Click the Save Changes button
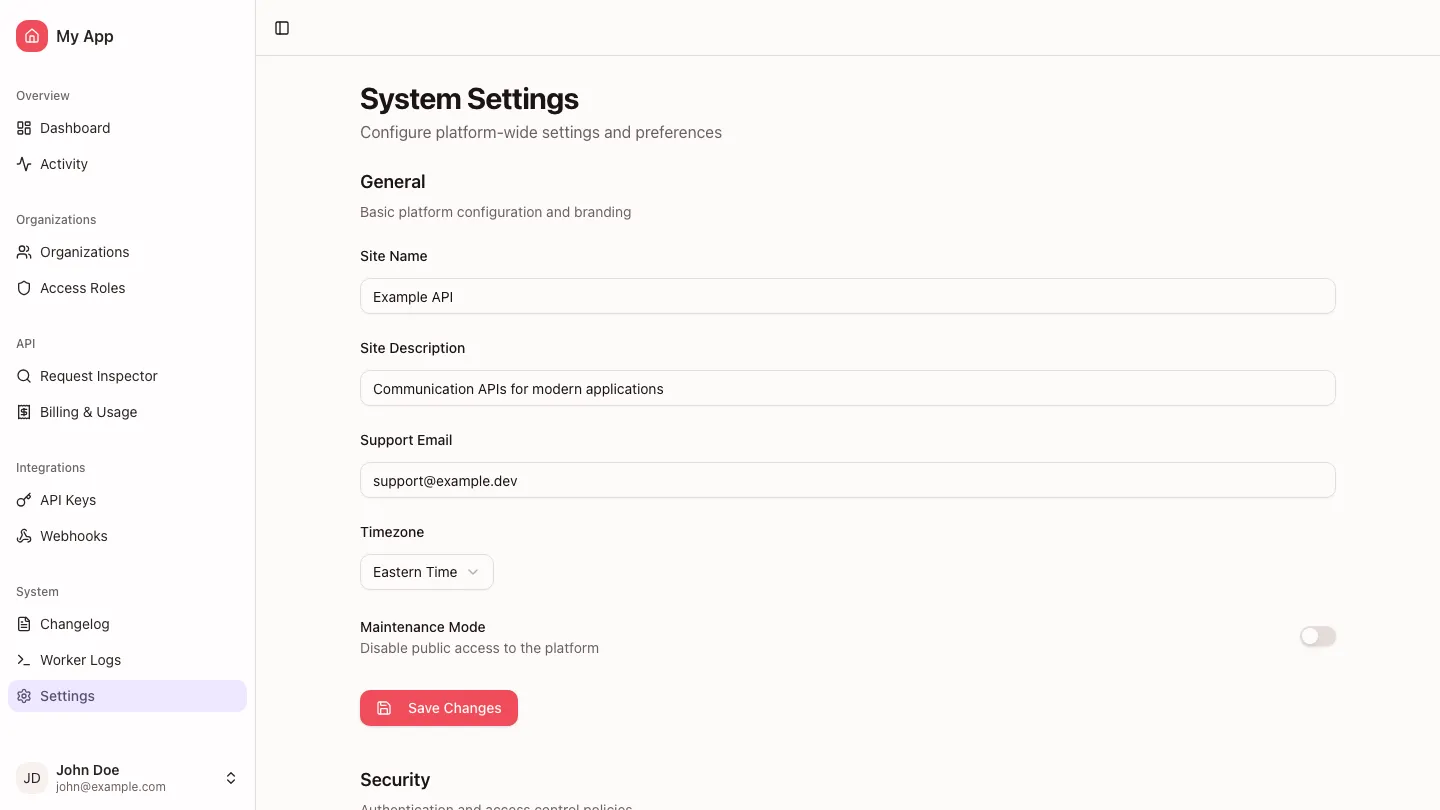The image size is (1440, 810). pyautogui.click(x=438, y=708)
